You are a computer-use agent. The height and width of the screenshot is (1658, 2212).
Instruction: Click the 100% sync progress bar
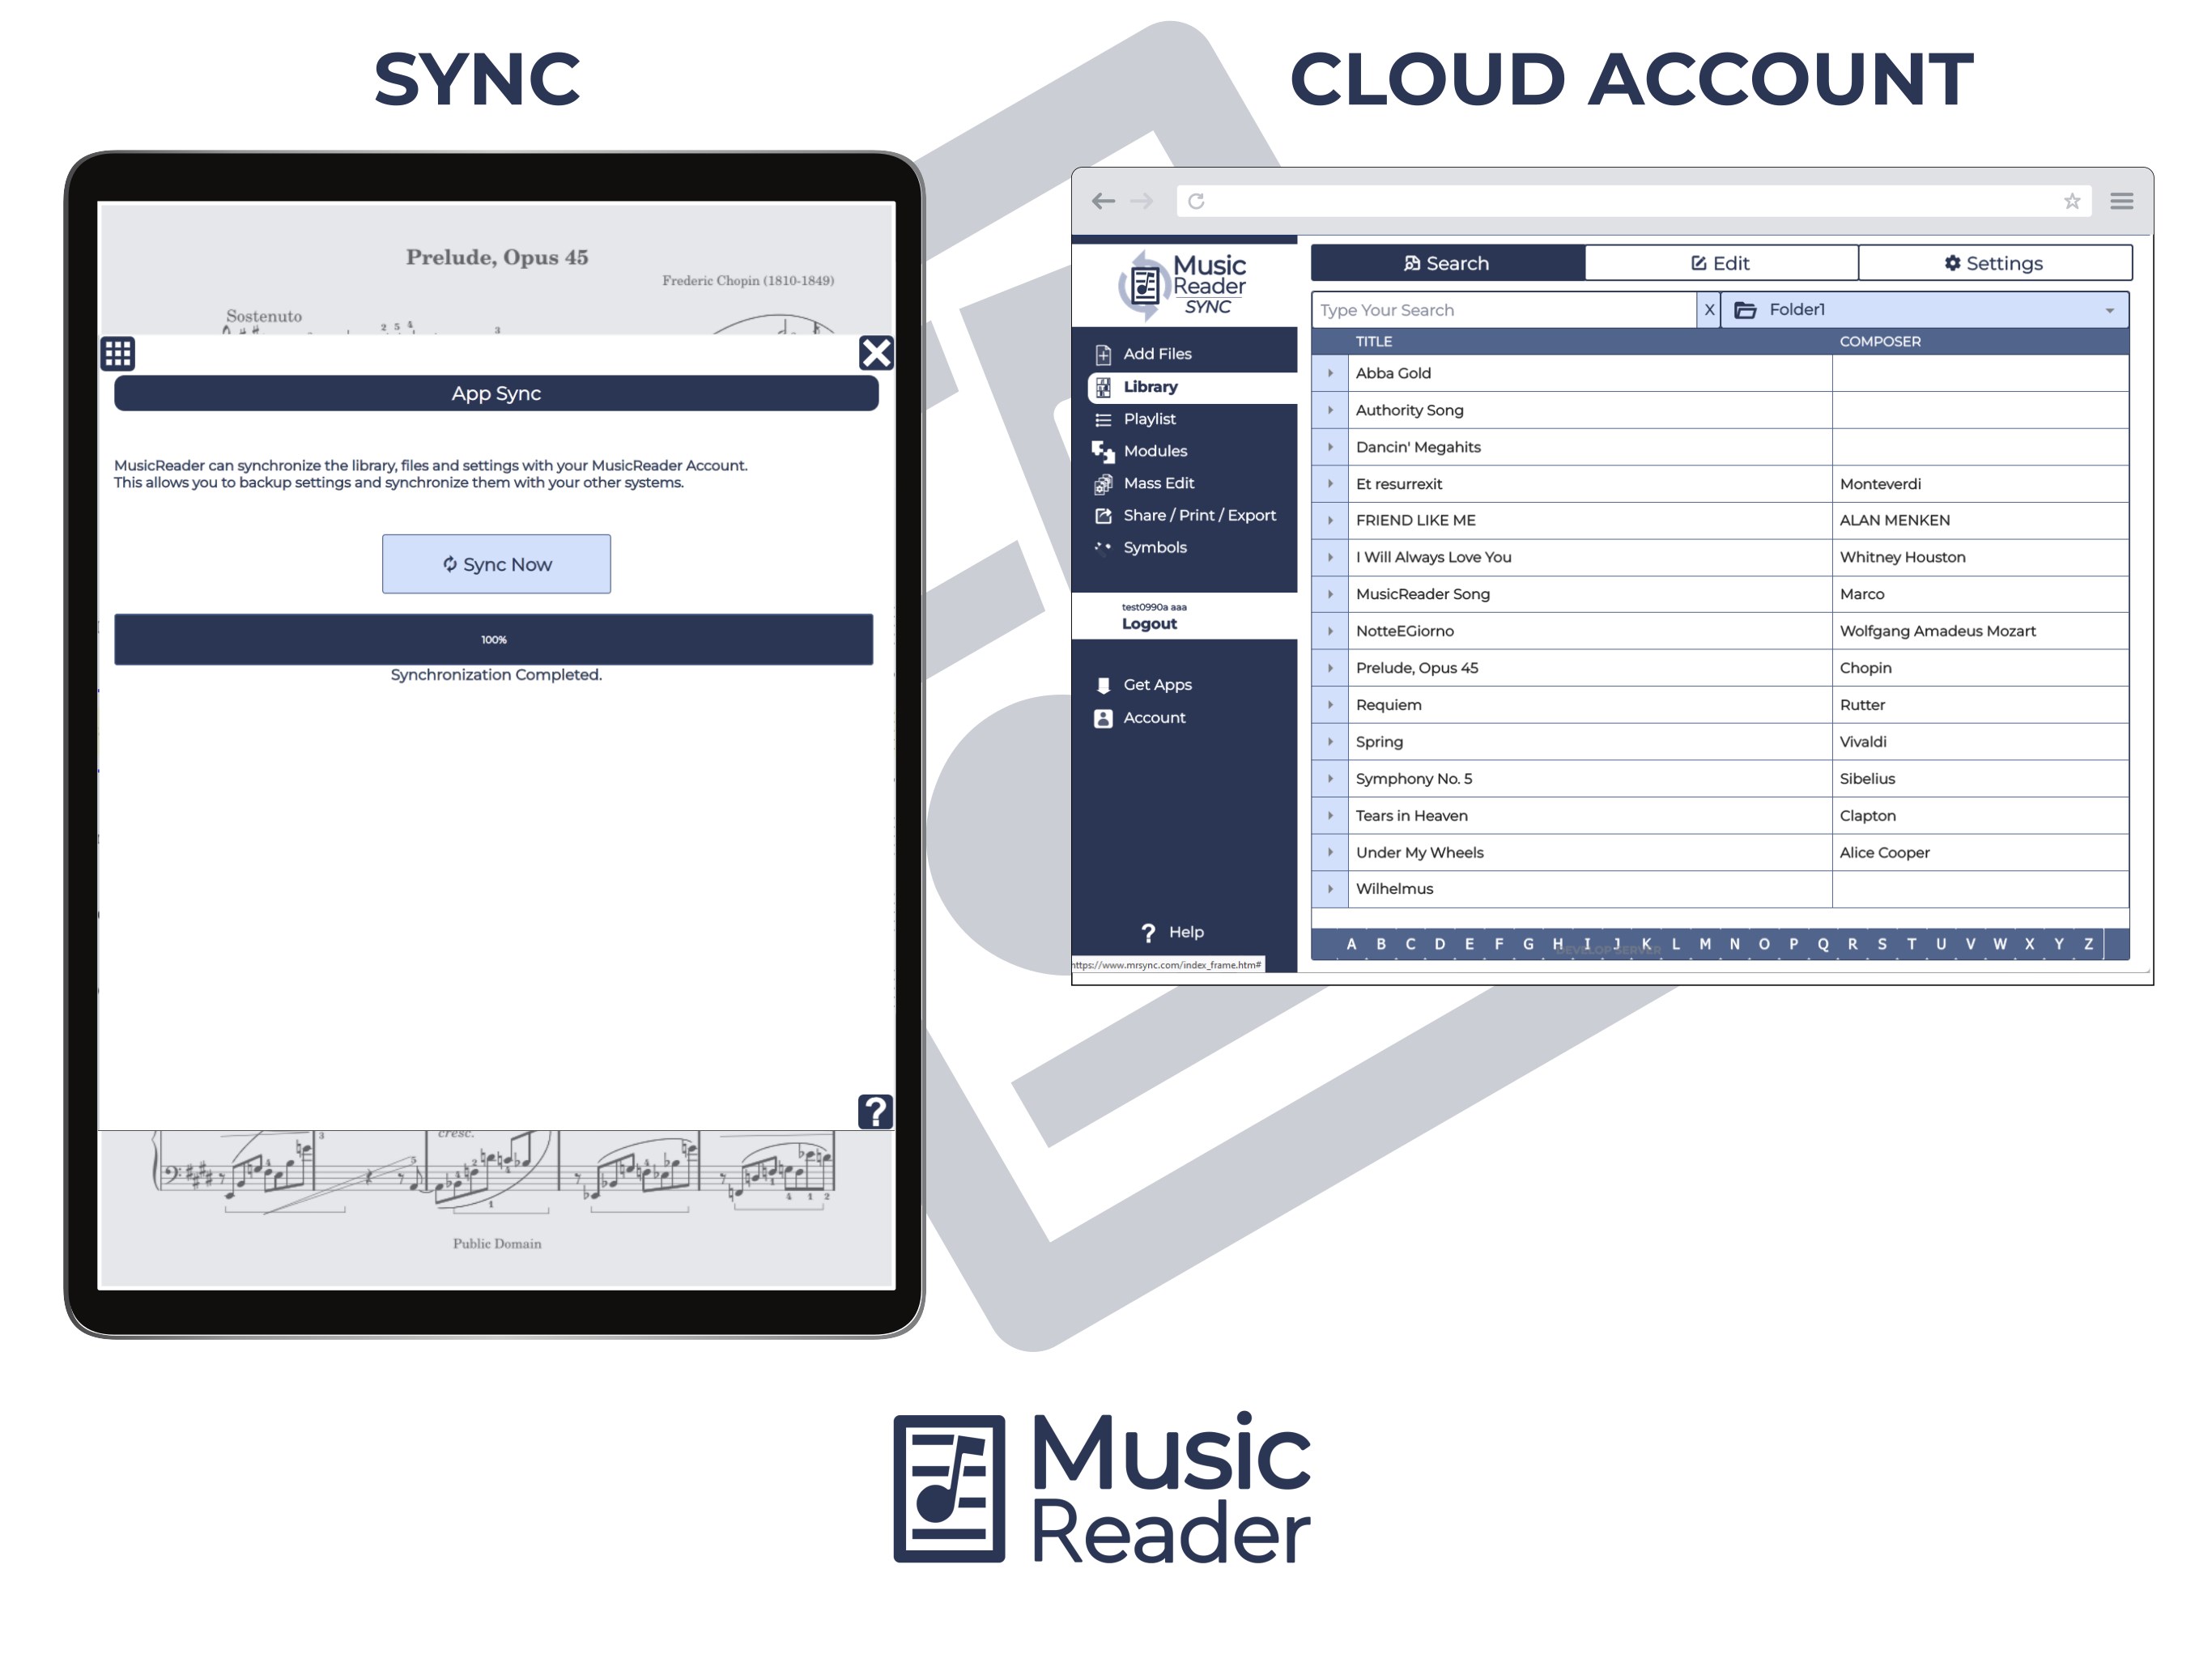[493, 640]
